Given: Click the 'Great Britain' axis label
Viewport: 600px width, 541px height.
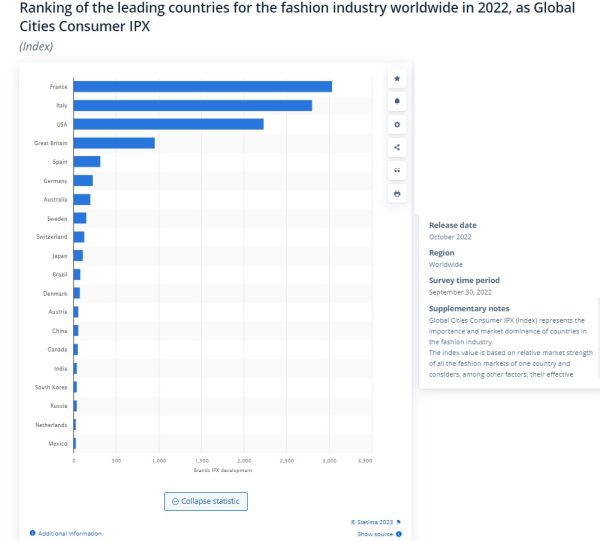Looking at the screenshot, I should click(x=51, y=143).
